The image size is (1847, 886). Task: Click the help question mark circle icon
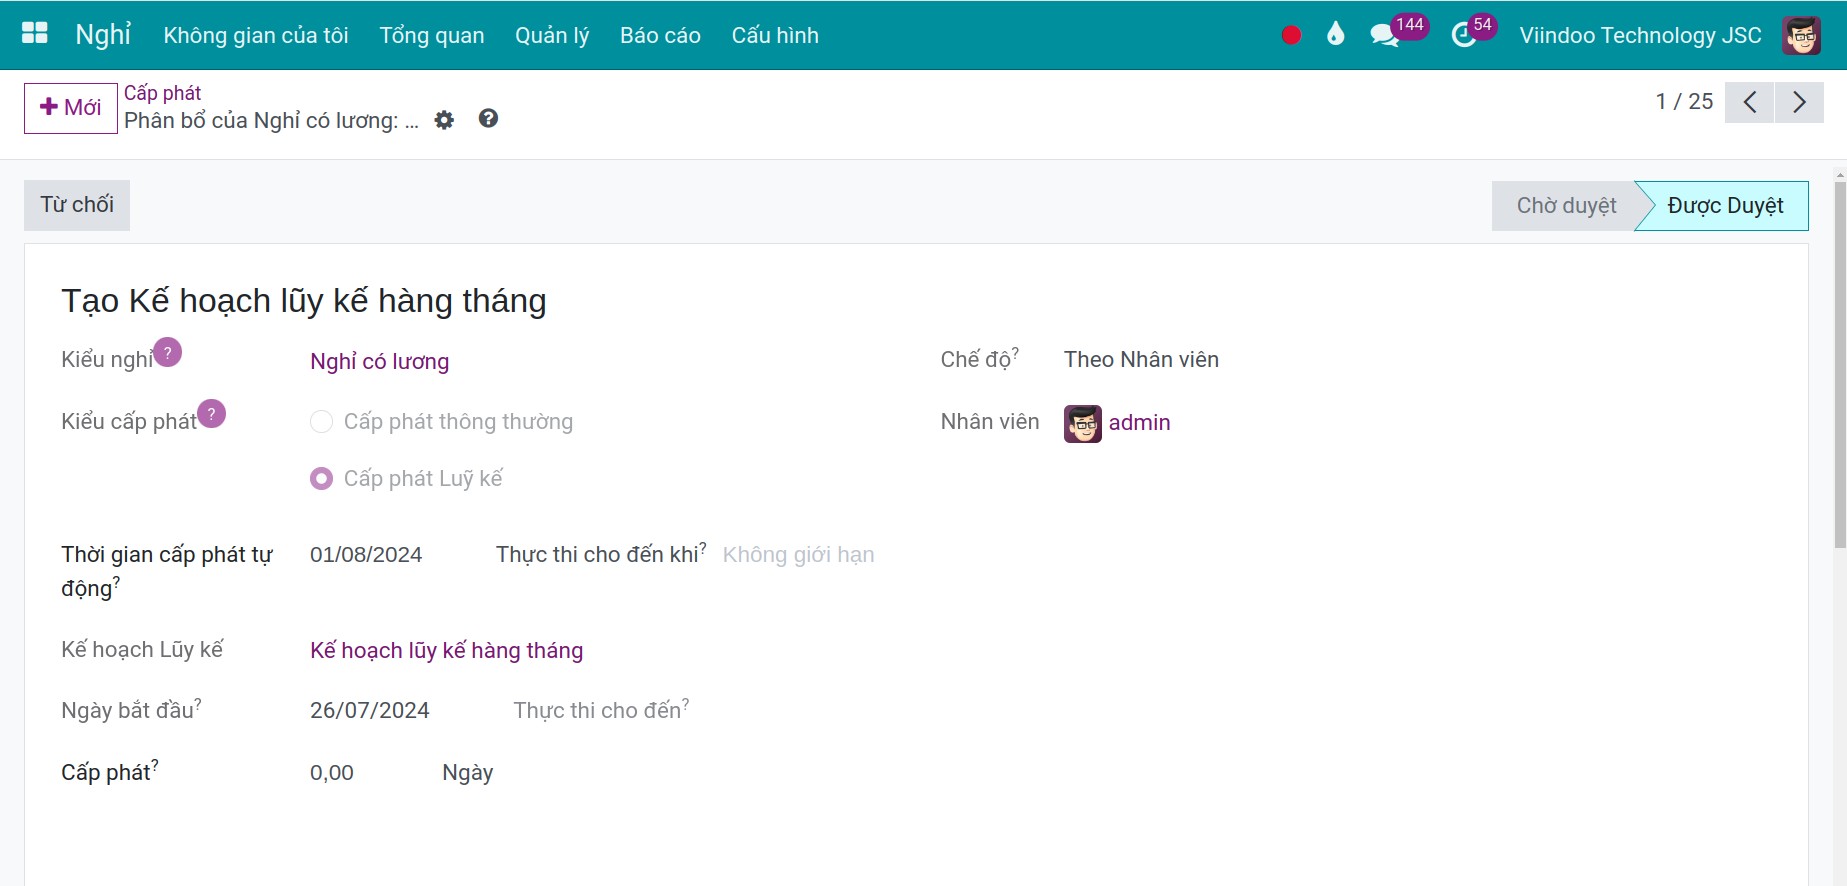pos(488,119)
